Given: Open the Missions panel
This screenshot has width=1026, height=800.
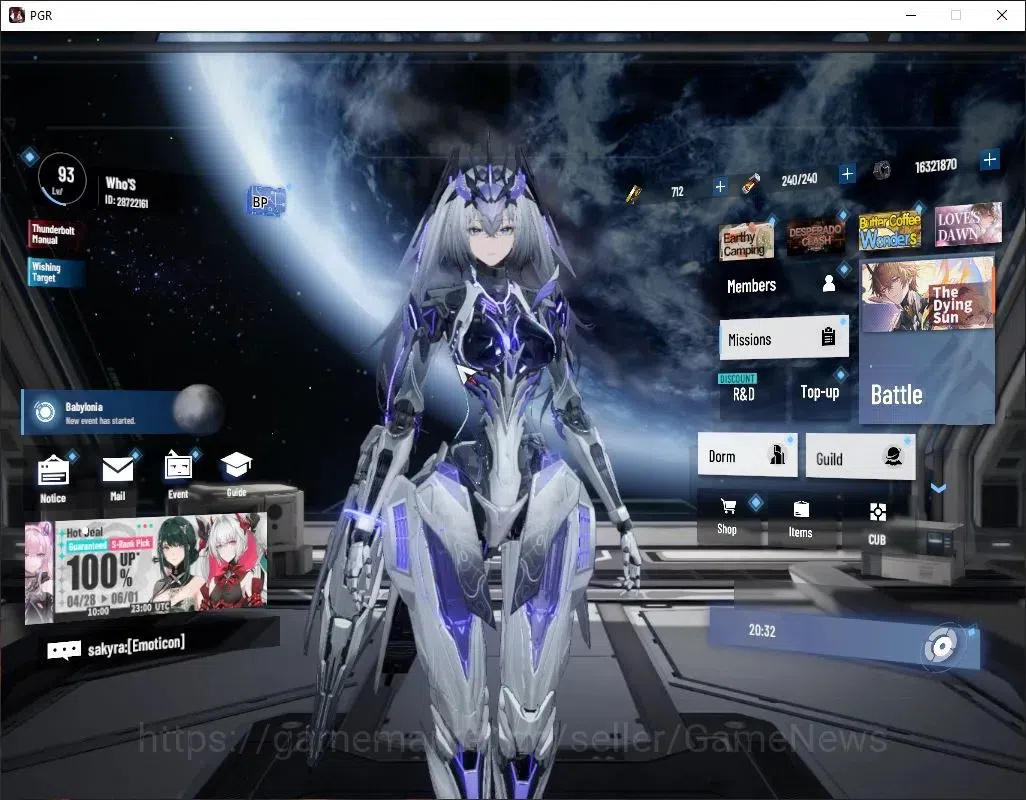Looking at the screenshot, I should [x=784, y=338].
